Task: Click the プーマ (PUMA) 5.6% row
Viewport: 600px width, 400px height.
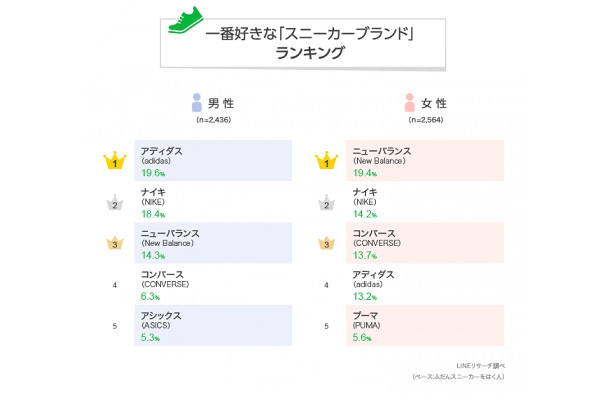Action: [x=424, y=327]
